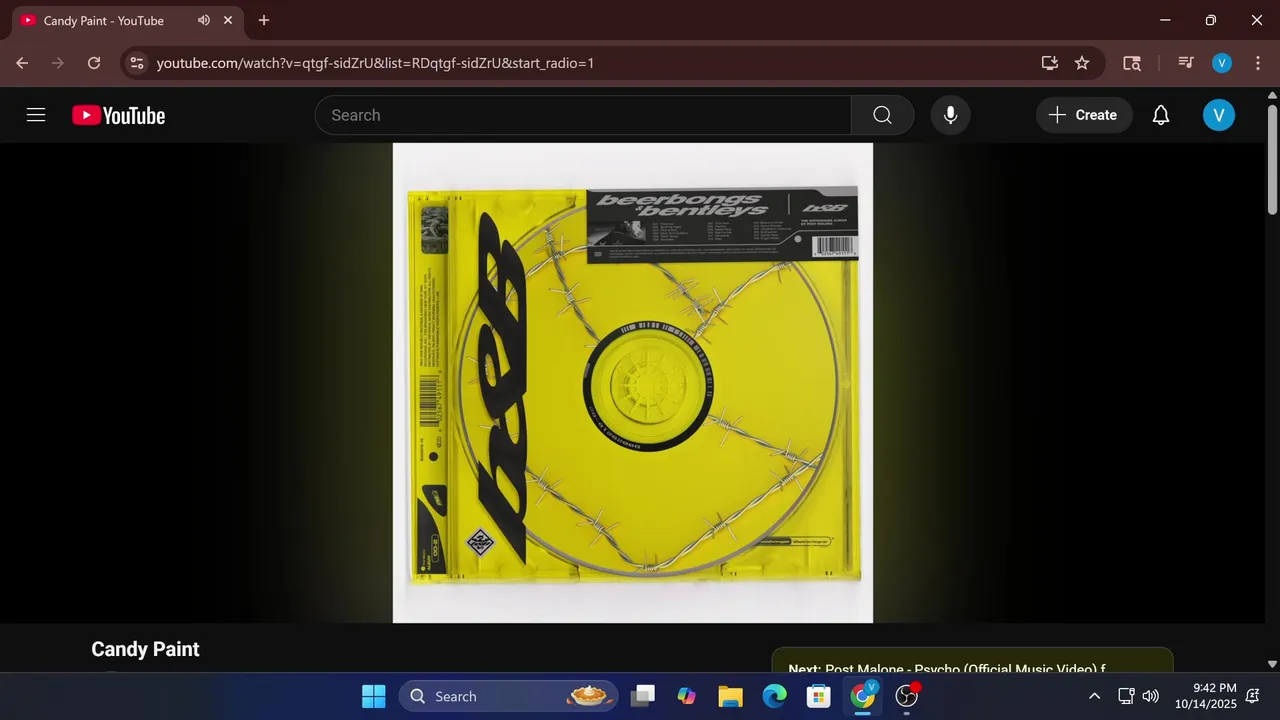Restore down the Chrome window
1280x720 pixels.
point(1211,20)
